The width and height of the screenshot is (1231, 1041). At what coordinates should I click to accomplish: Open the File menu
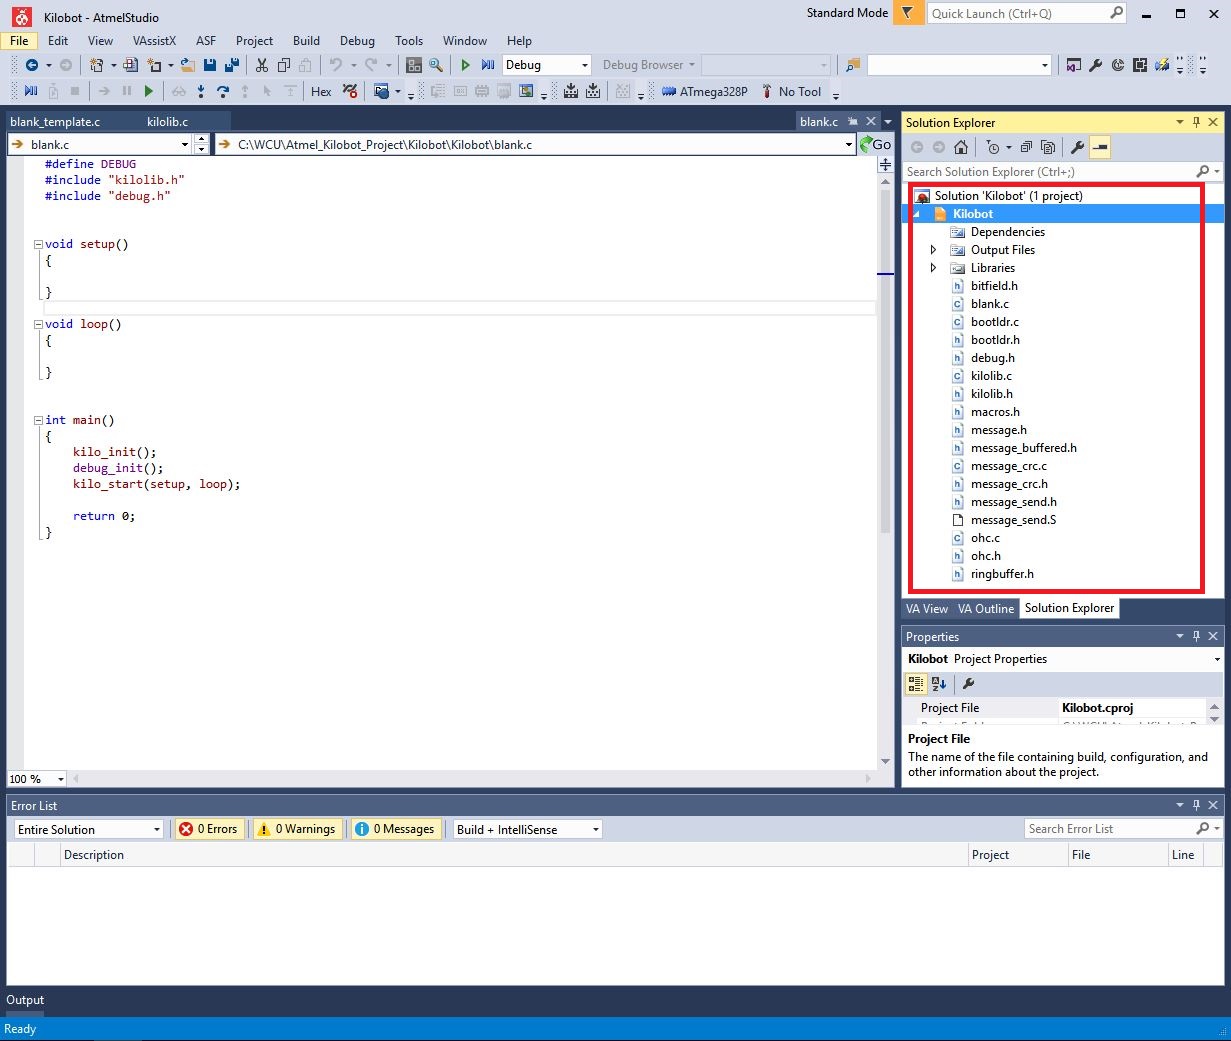19,41
